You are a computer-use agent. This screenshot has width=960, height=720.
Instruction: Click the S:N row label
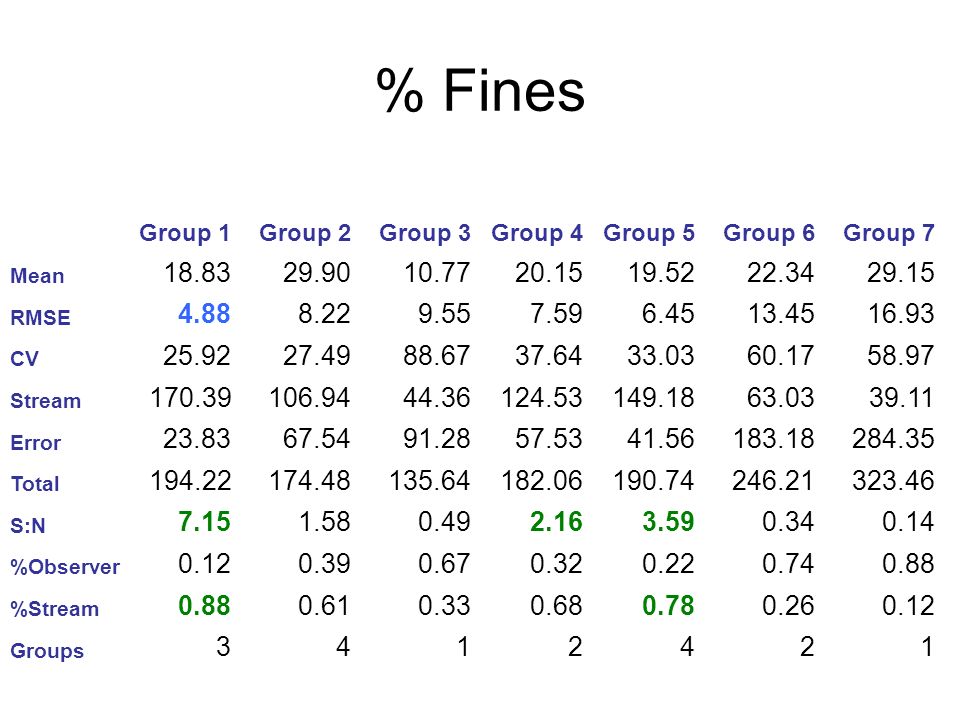(28, 525)
